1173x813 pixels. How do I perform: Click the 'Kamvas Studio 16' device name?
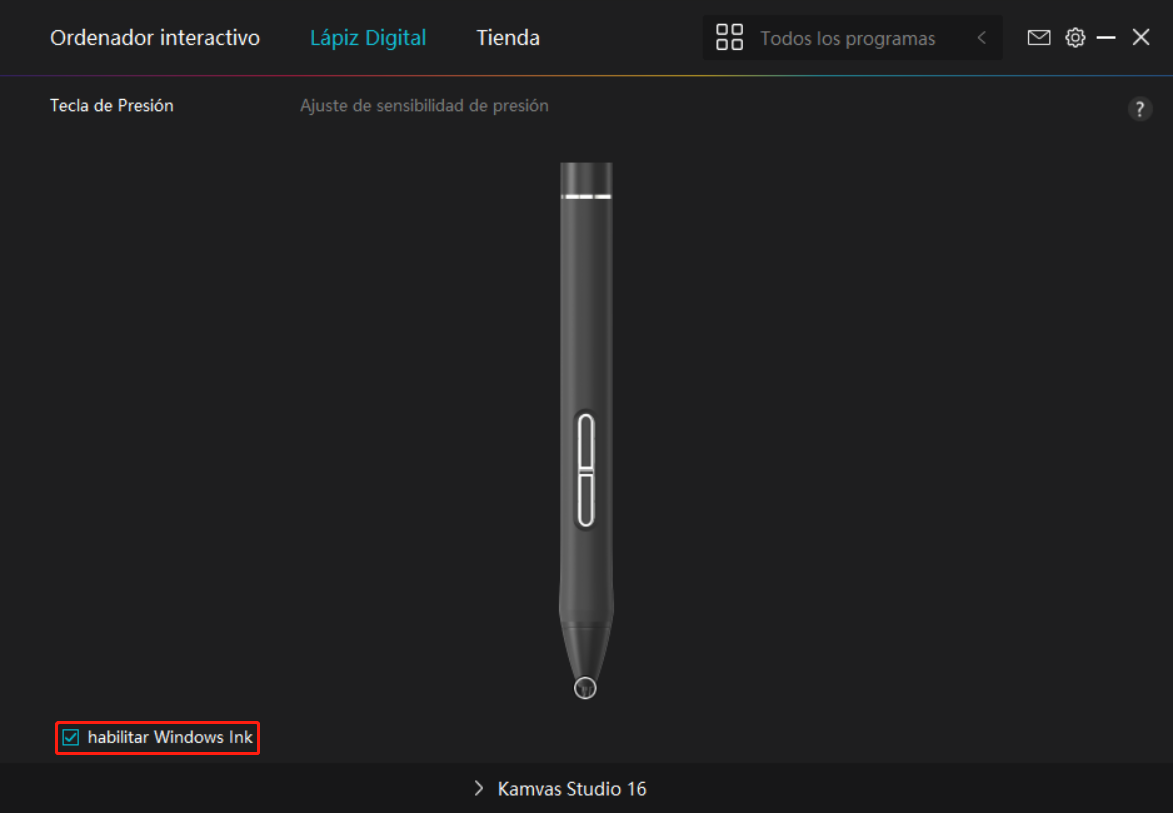(x=572, y=789)
